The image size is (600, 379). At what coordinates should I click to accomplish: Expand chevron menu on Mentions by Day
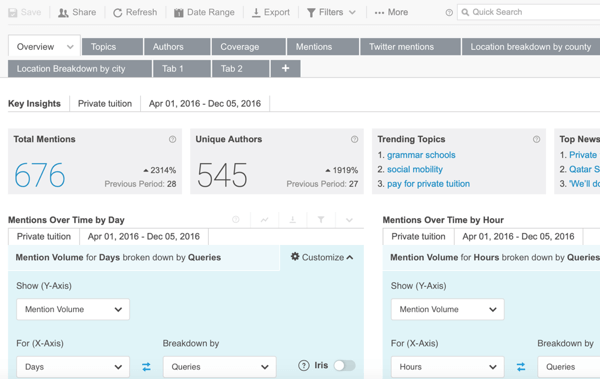pos(349,220)
